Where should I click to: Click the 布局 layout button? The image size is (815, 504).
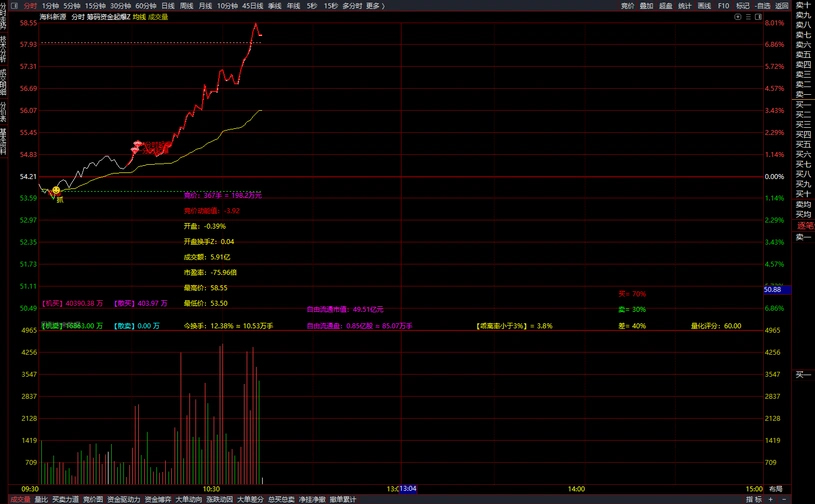click(775, 489)
